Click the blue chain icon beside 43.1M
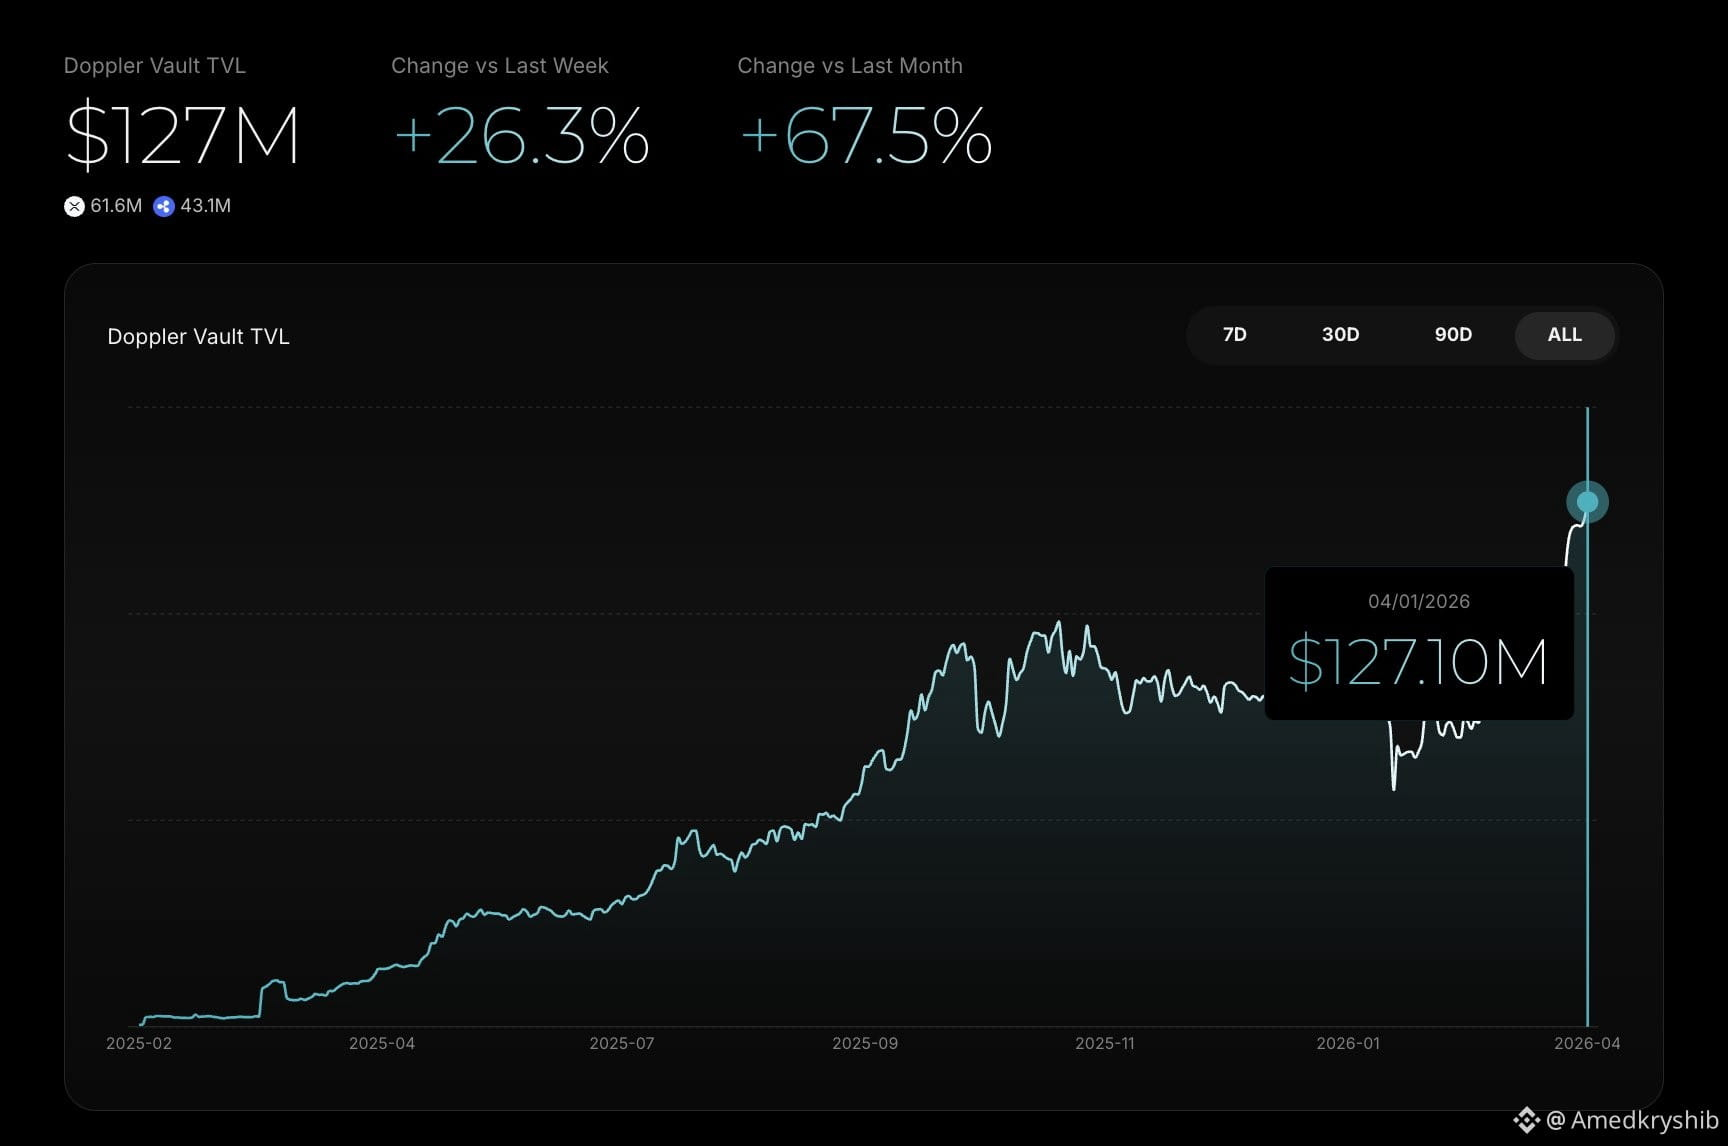The image size is (1728, 1146). click(x=164, y=206)
